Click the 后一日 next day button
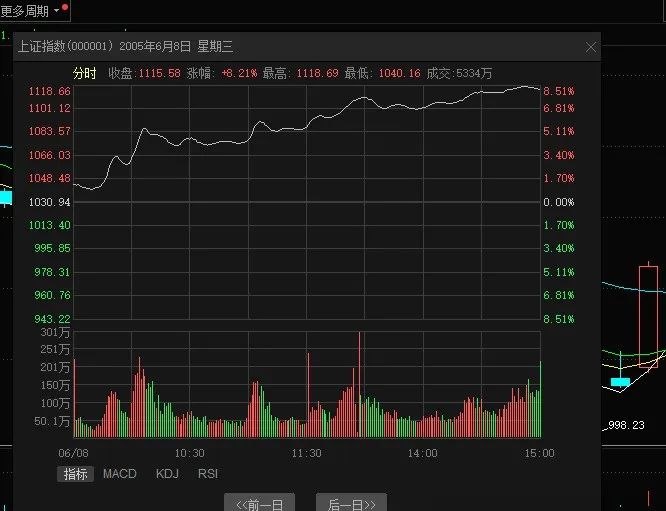This screenshot has width=666, height=511. click(x=352, y=503)
